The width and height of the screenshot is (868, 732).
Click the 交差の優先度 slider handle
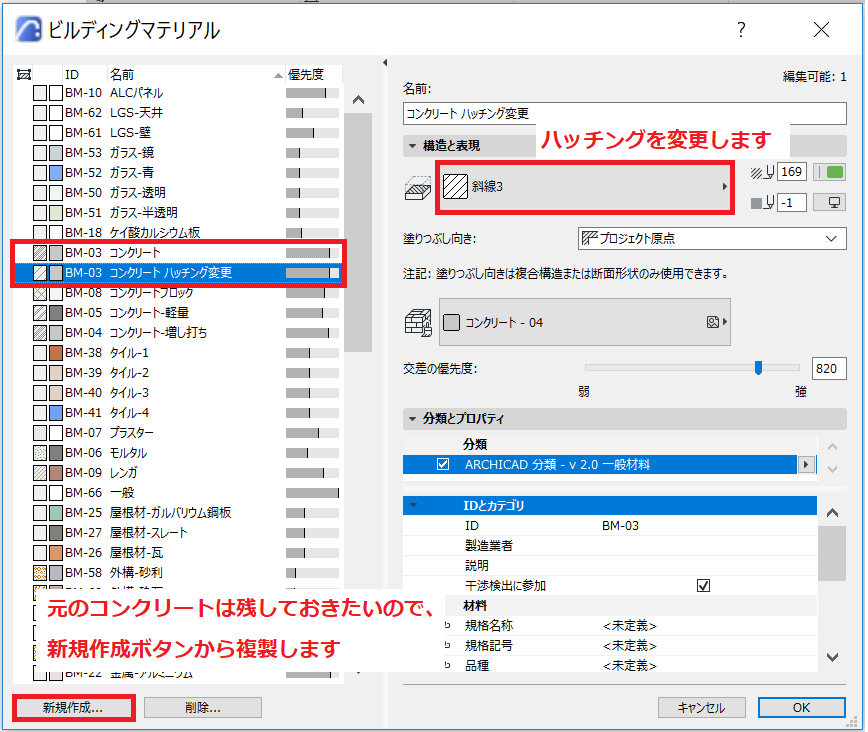(x=758, y=368)
